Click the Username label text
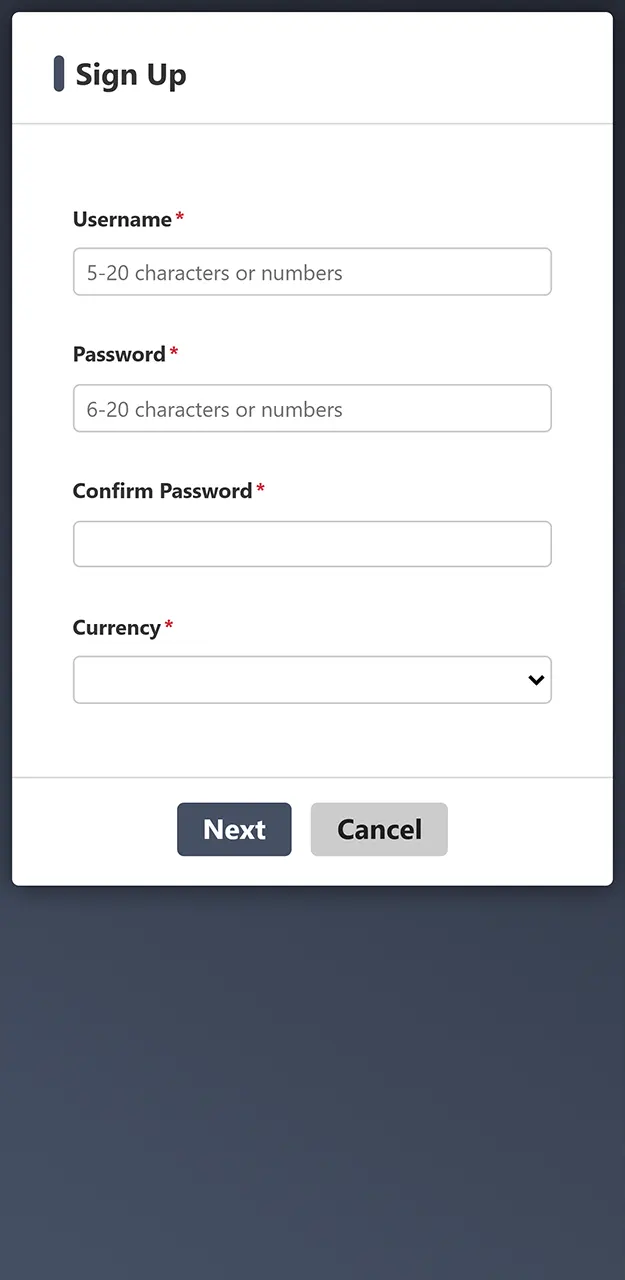Screen dimensions: 625x1280 click(x=122, y=220)
